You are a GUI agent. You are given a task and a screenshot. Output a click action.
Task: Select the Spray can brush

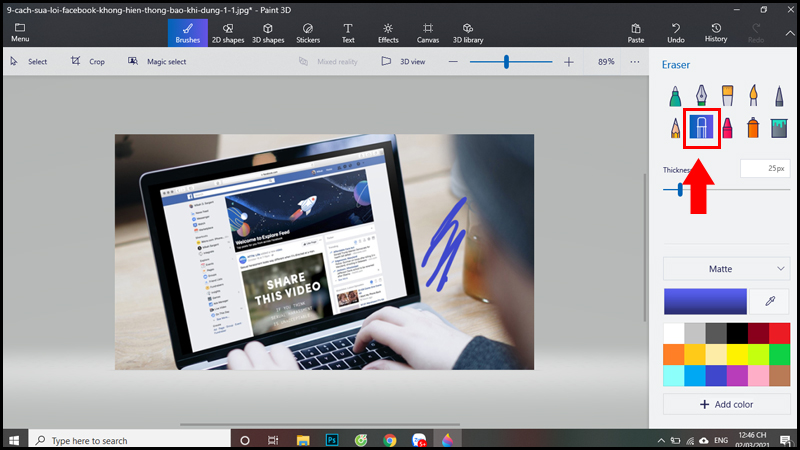click(753, 128)
